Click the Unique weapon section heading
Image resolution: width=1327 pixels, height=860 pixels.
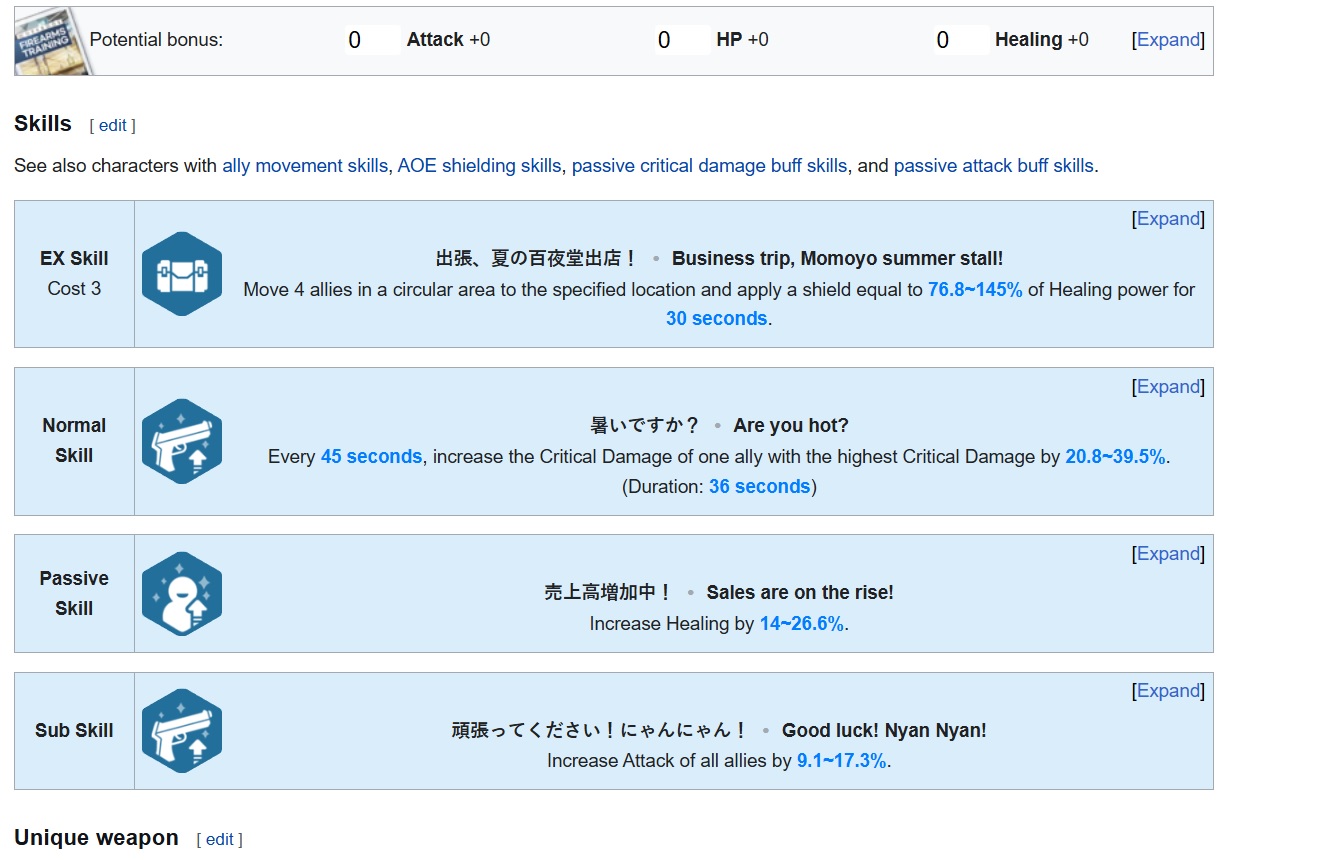(96, 838)
